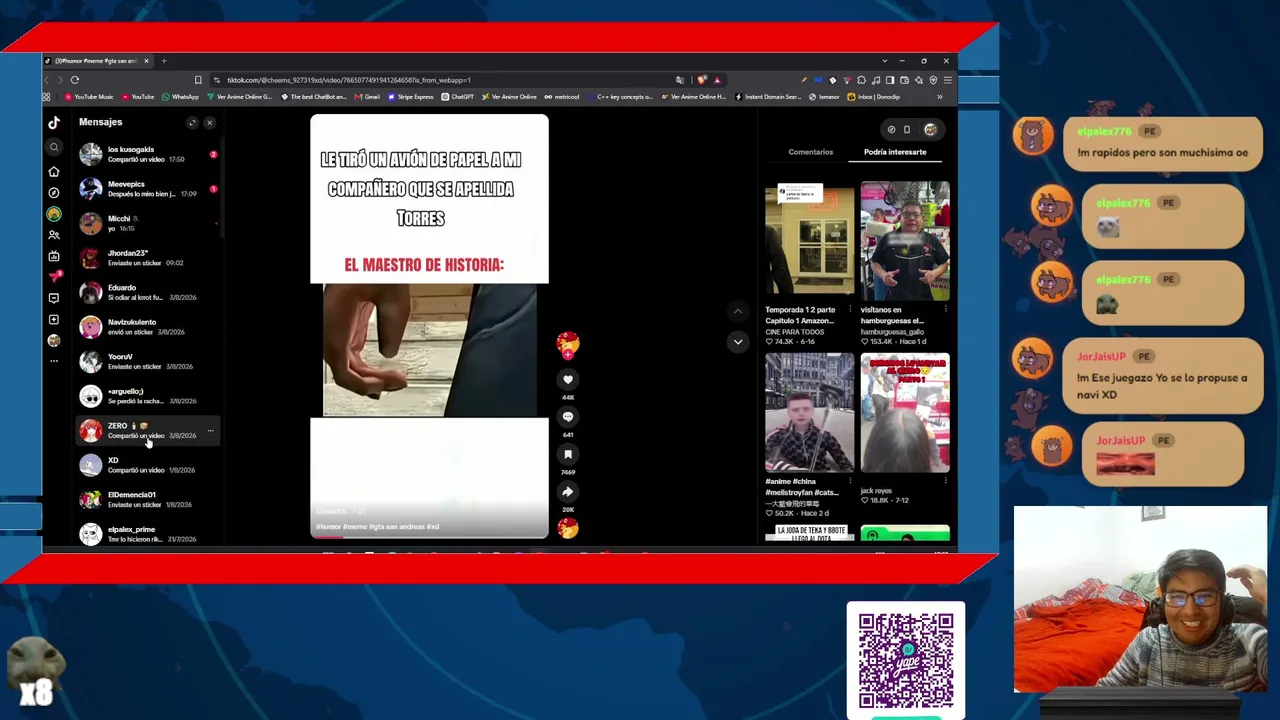Play the jack reyes video thumbnail
The height and width of the screenshot is (720, 1280).
click(x=905, y=412)
